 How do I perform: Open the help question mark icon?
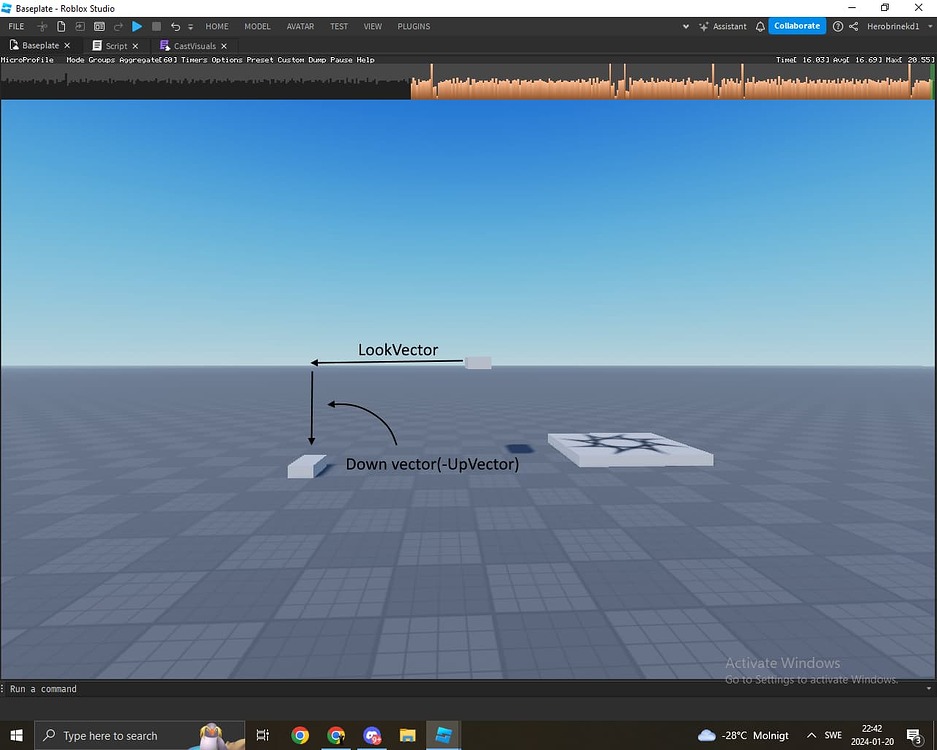838,26
